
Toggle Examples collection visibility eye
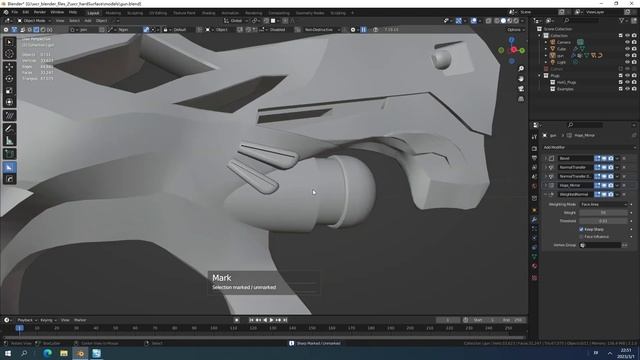pyautogui.click(x=627, y=89)
